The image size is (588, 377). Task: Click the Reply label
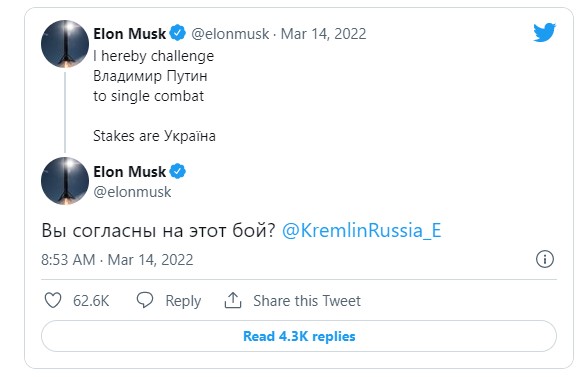[x=183, y=301]
